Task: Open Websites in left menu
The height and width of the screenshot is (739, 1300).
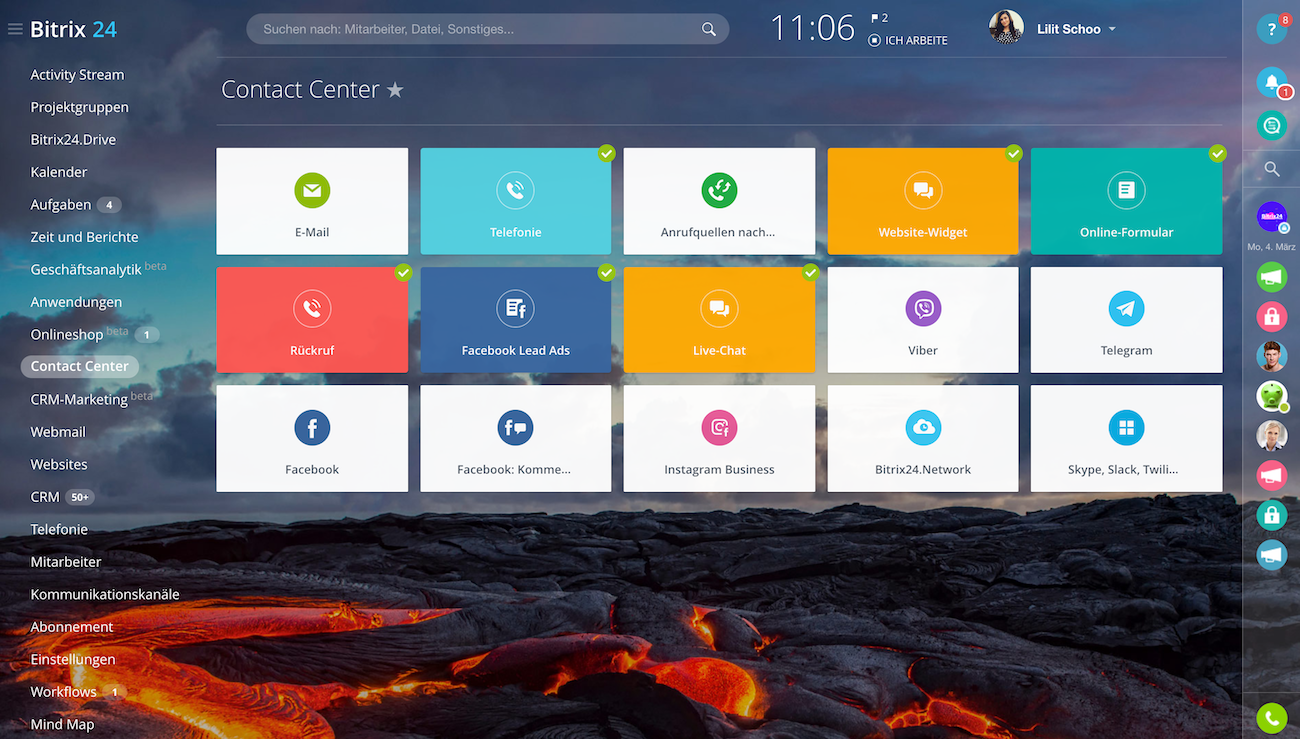Action: [59, 464]
